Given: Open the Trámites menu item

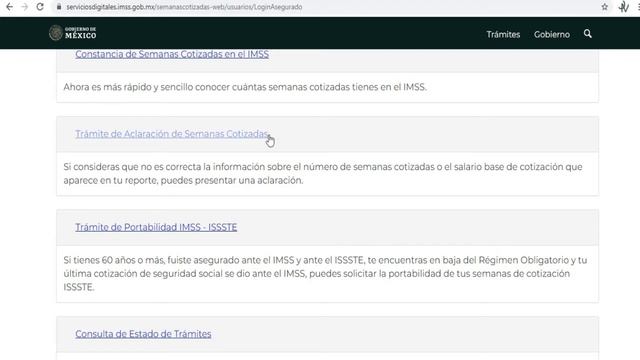Looking at the screenshot, I should (503, 35).
